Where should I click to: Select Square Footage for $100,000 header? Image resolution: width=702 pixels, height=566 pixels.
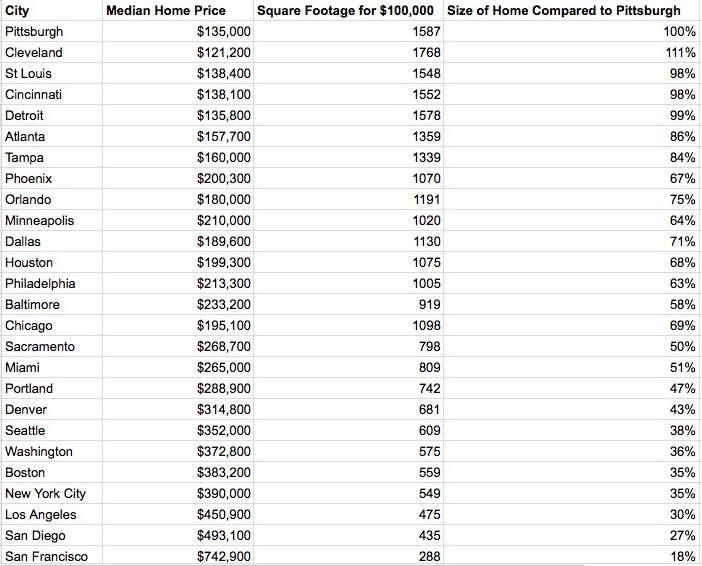tap(349, 10)
